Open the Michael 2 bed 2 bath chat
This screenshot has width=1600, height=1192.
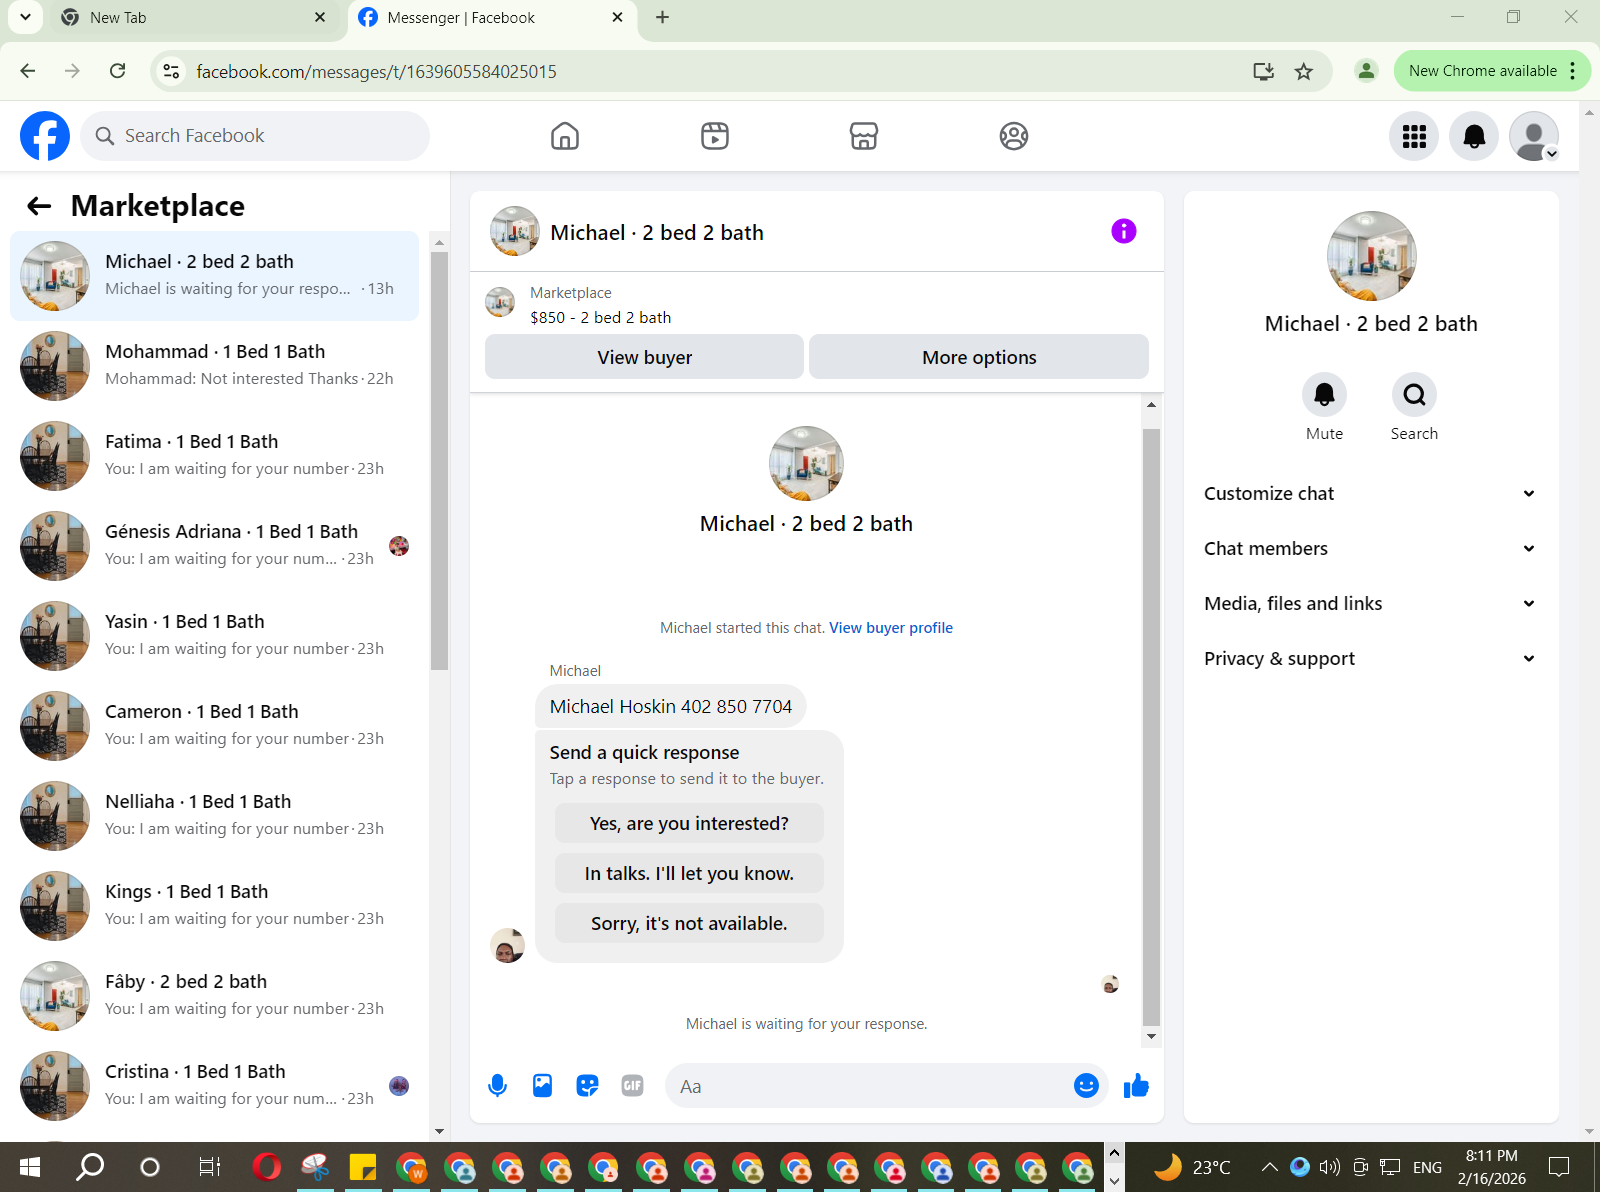point(215,276)
